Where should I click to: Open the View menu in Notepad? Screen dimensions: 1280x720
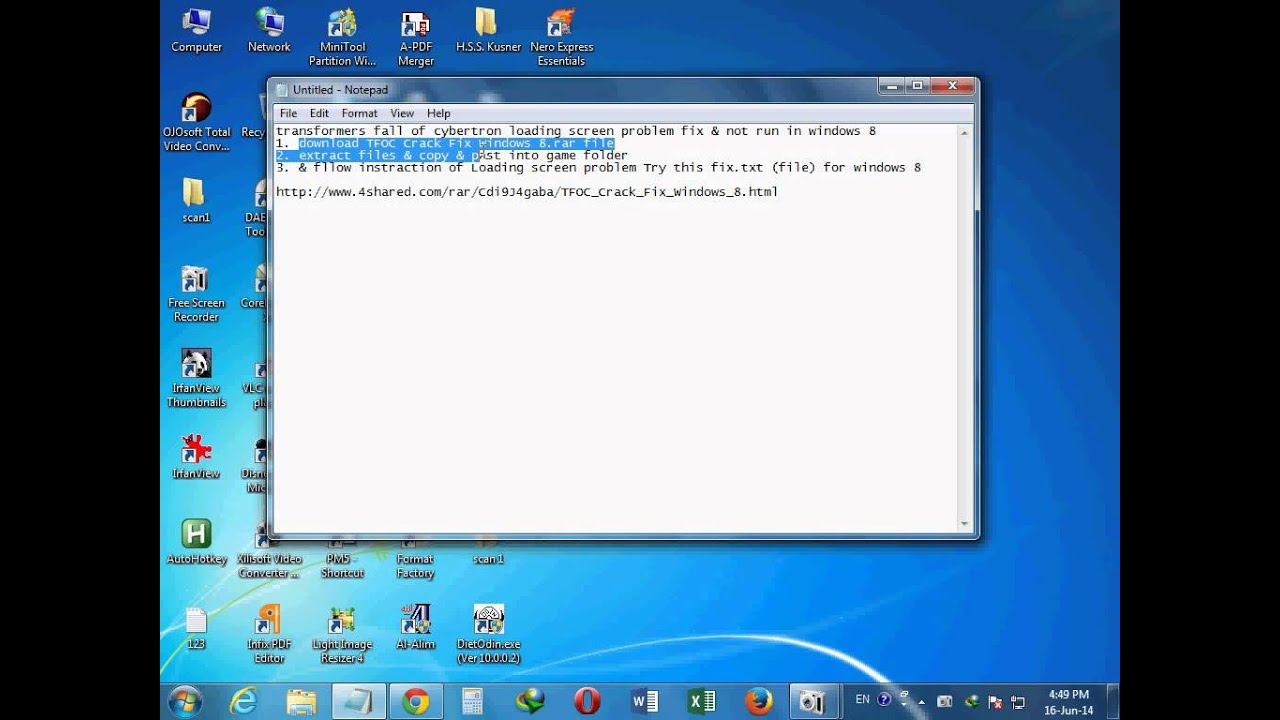(x=402, y=113)
